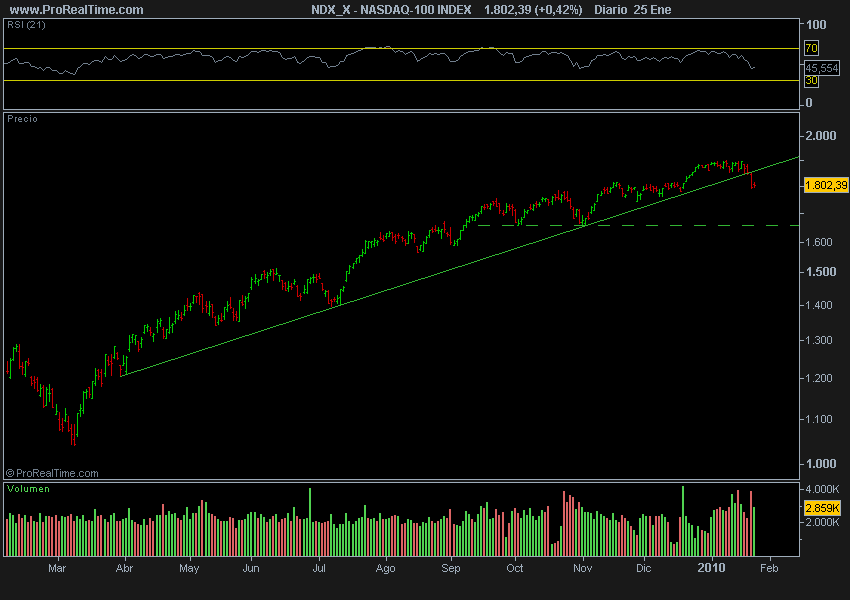Click the Sep date axis label
This screenshot has width=850, height=600.
[x=450, y=568]
